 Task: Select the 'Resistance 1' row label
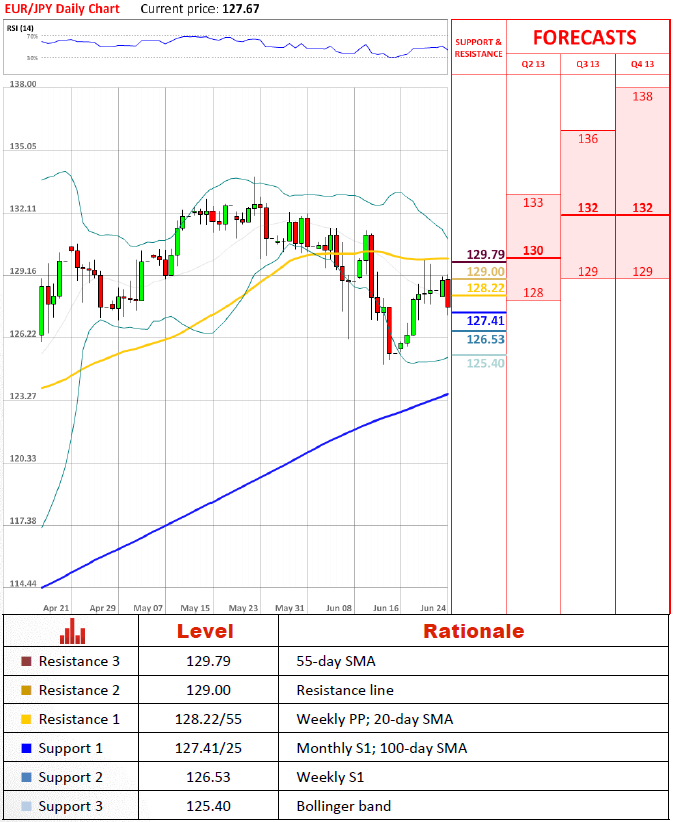(x=79, y=719)
